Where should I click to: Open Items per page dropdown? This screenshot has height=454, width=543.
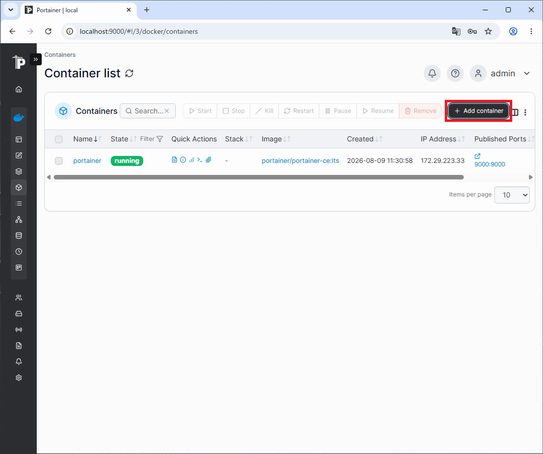(512, 195)
